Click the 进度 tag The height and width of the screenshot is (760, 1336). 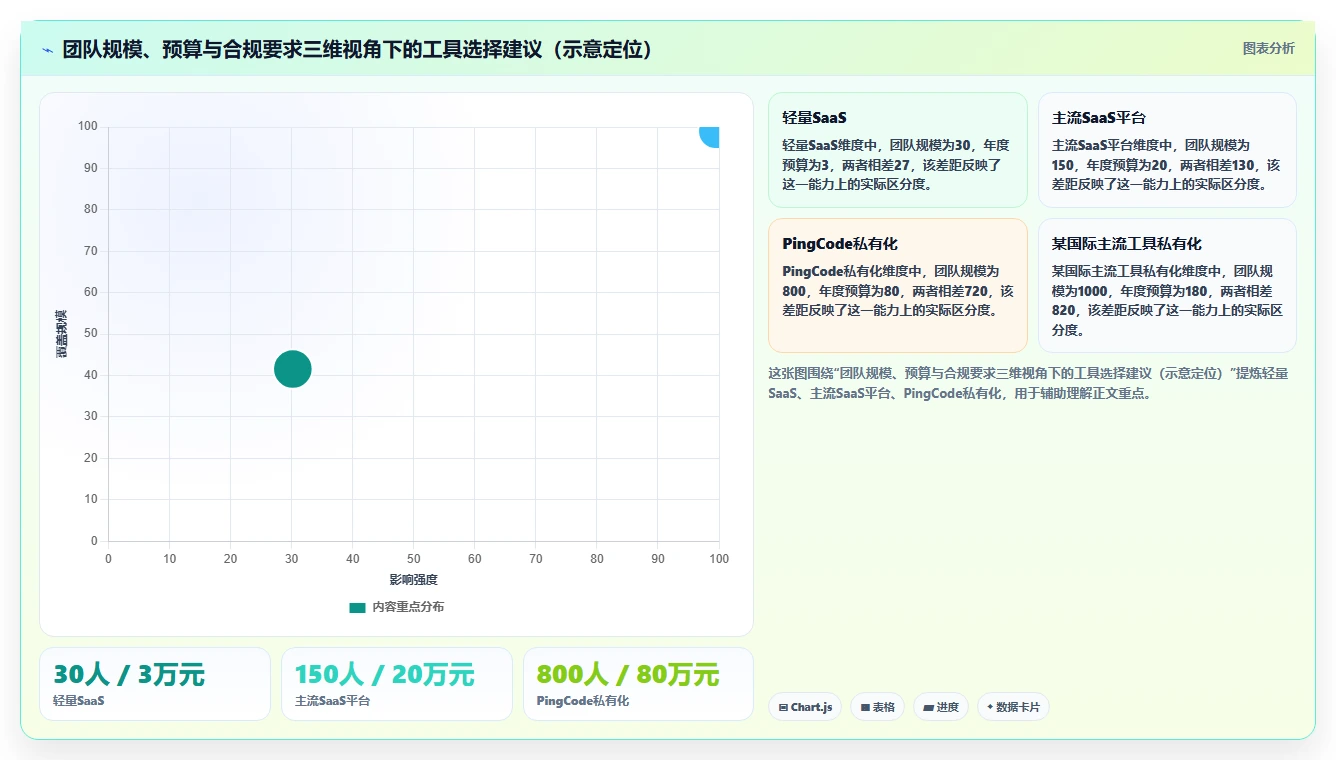[x=940, y=707]
